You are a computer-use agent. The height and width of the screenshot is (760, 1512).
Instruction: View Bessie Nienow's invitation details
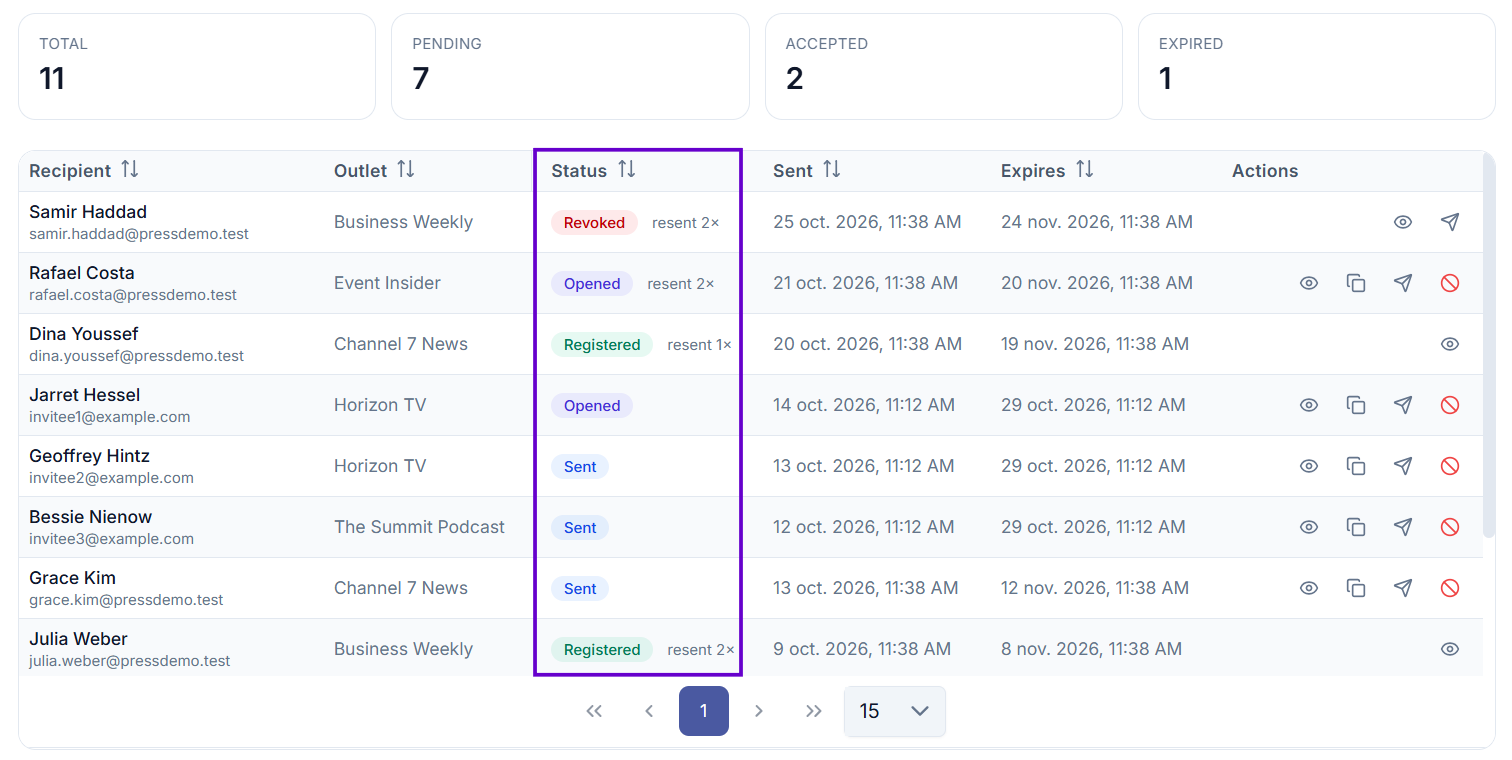tap(1309, 527)
